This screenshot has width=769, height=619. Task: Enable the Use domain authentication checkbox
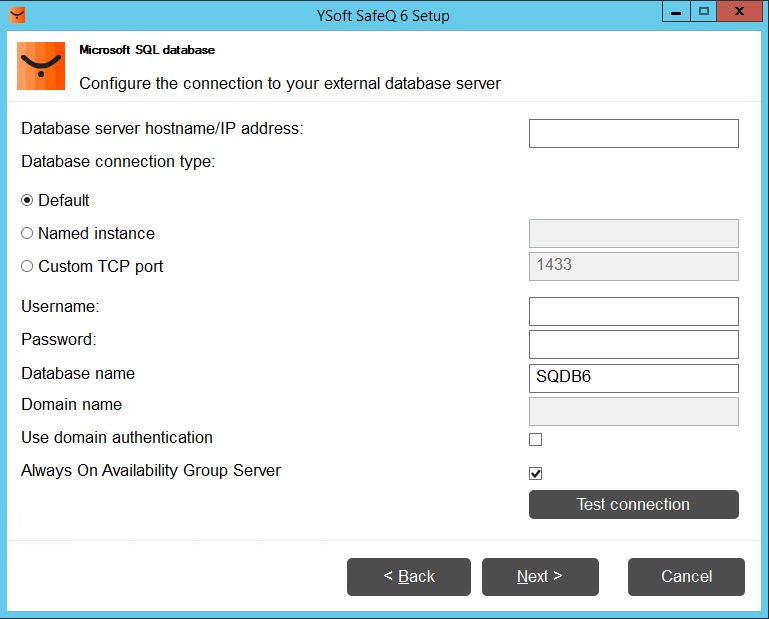536,439
